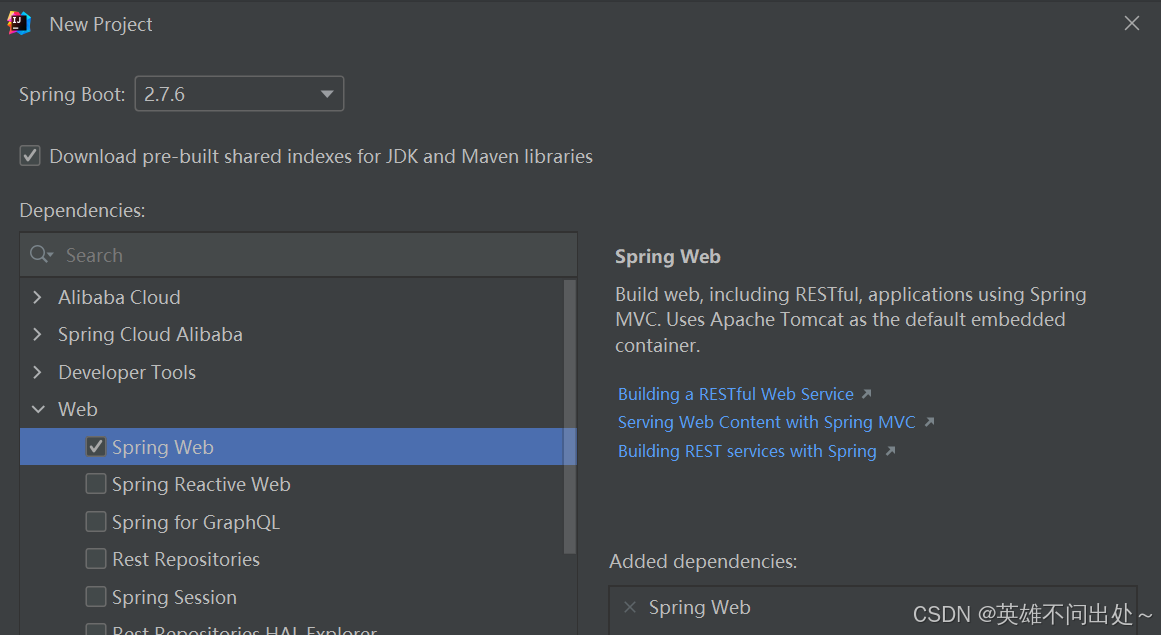The width and height of the screenshot is (1161, 635).
Task: Check the Spring Session checkbox
Action: click(96, 597)
